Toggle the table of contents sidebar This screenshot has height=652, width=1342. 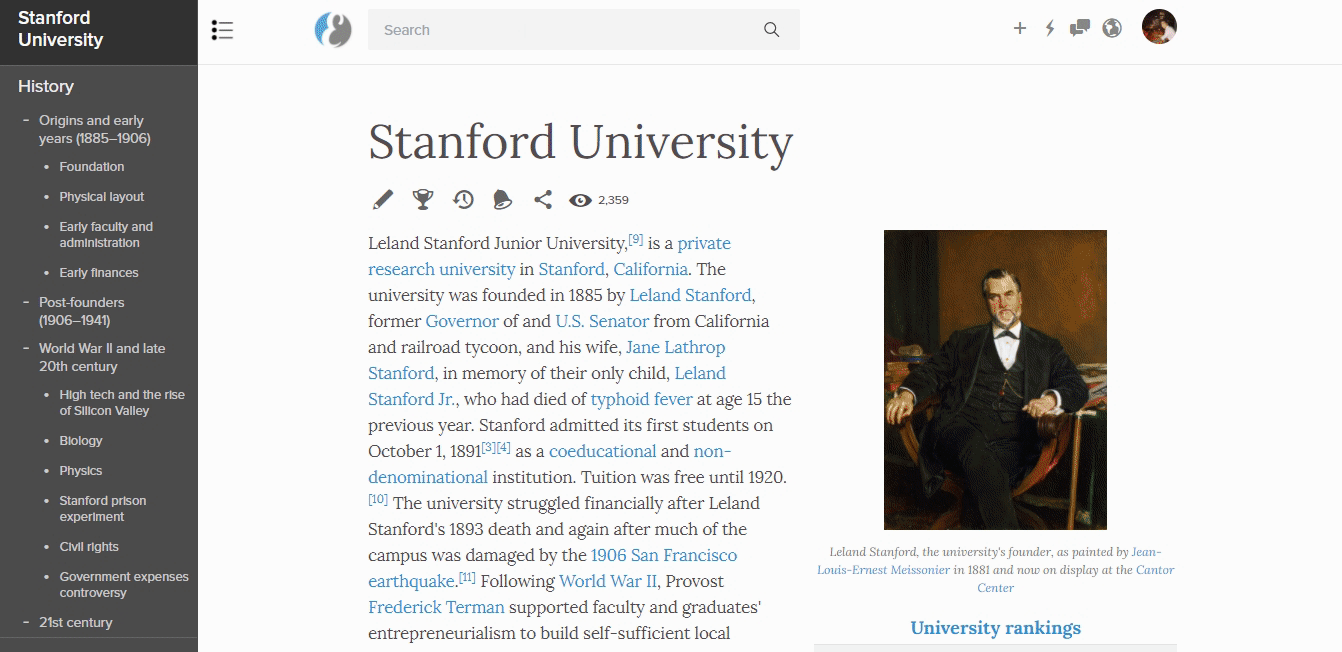222,30
